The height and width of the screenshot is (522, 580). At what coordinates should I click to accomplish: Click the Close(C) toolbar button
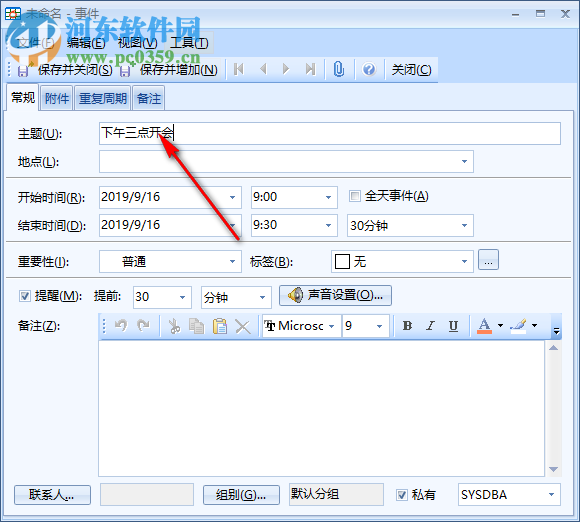tap(411, 70)
